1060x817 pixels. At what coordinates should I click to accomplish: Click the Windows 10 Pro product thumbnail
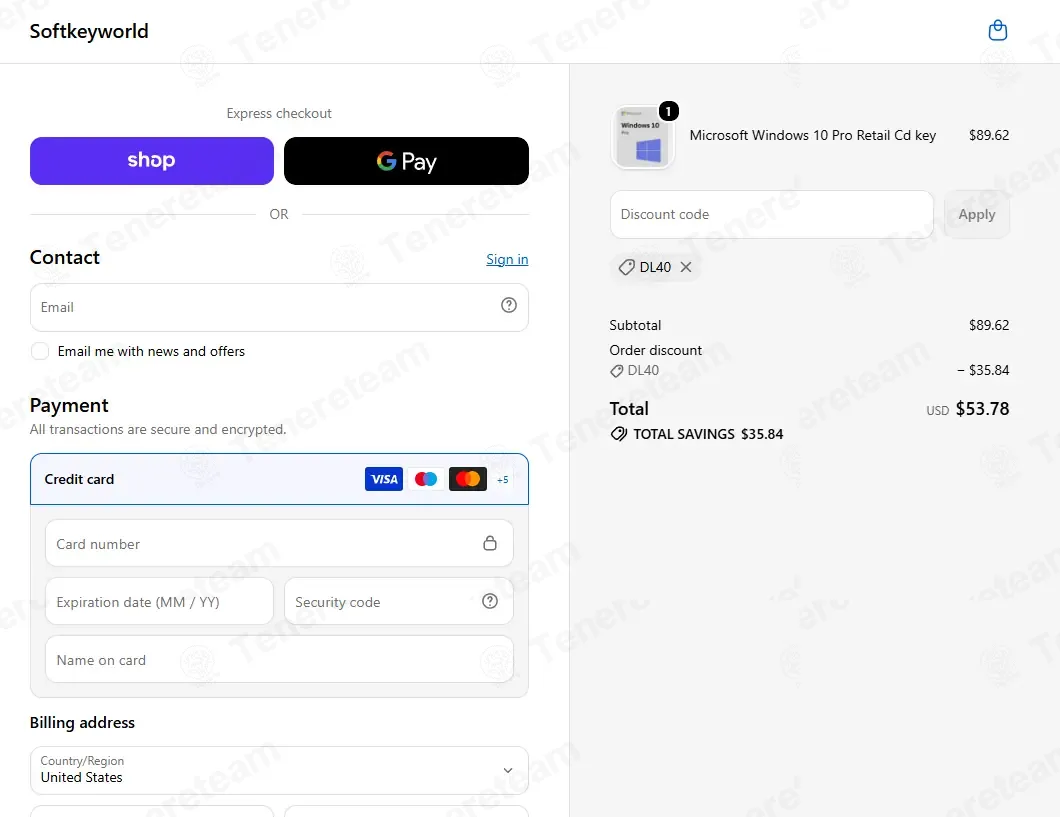point(643,137)
